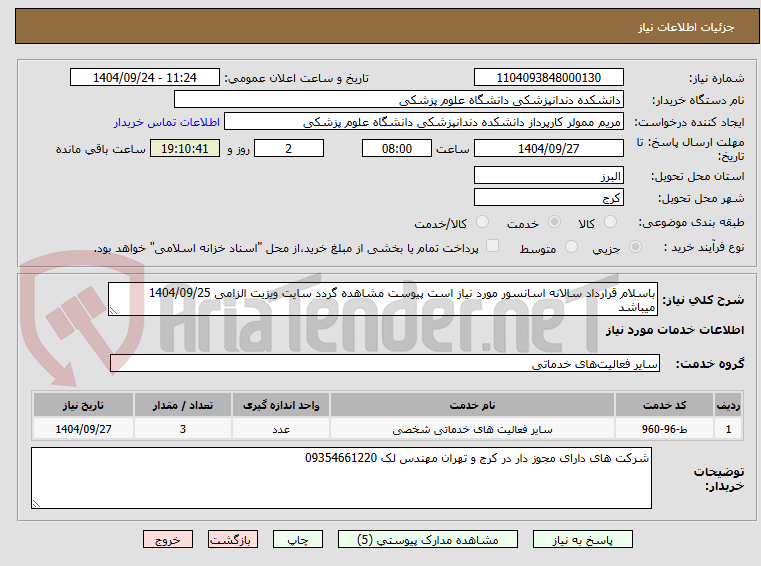Screen dimensions: 761x566
Task: Open اطلاعات تماس خریدار link
Action: tap(166, 122)
